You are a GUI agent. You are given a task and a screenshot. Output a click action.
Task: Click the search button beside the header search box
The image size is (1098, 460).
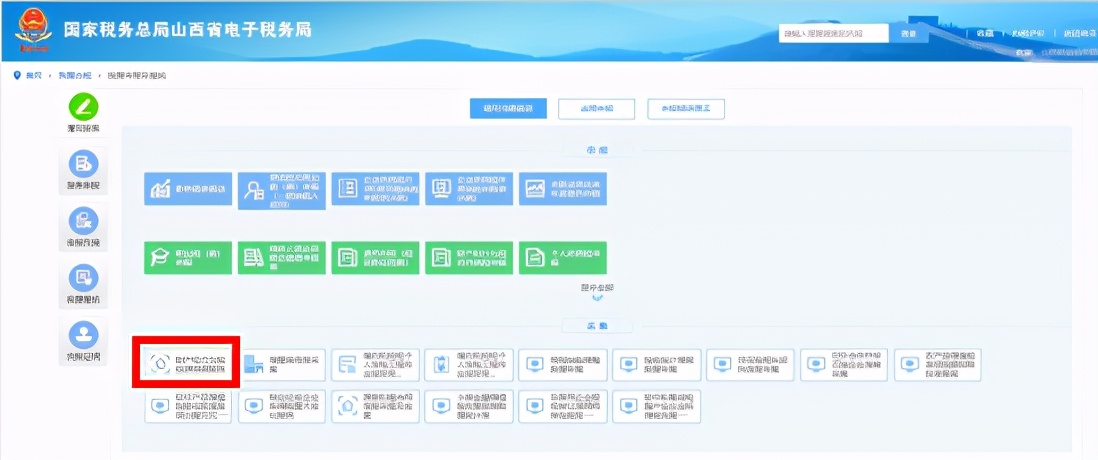pos(908,34)
